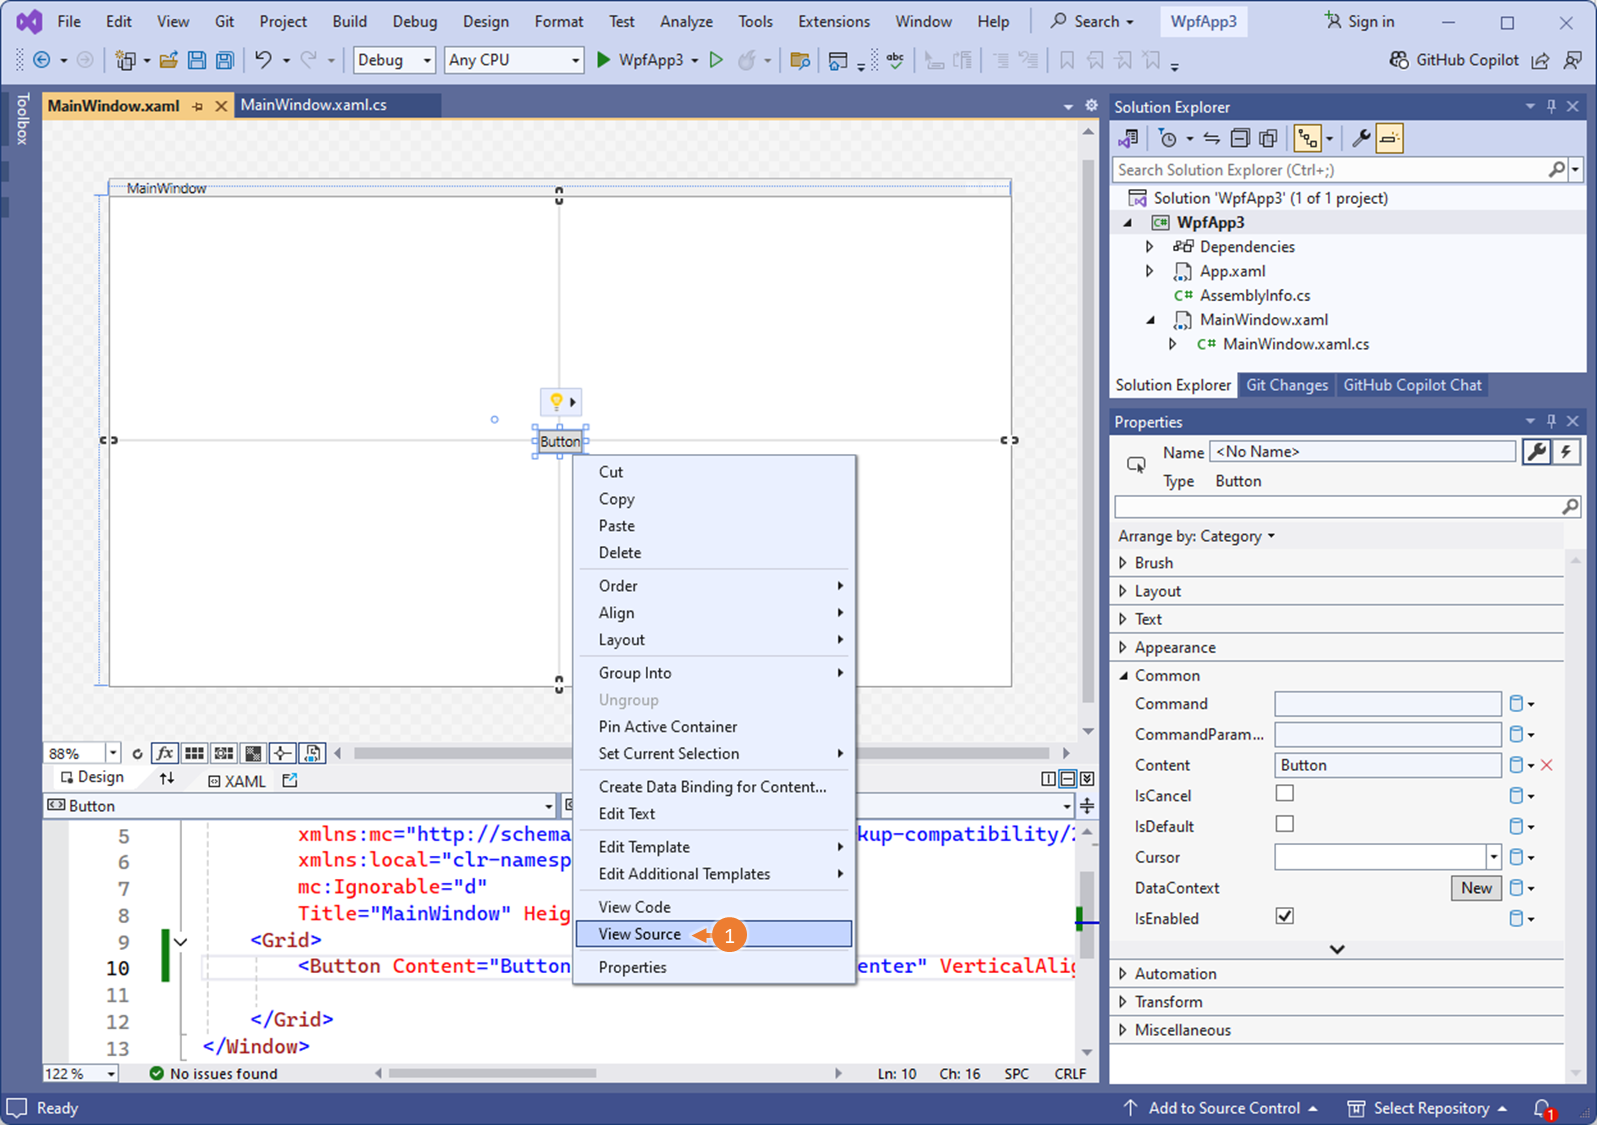This screenshot has height=1125, width=1597.
Task: Toggle the Track Active Item in Solution Explorer
Action: click(x=1306, y=139)
